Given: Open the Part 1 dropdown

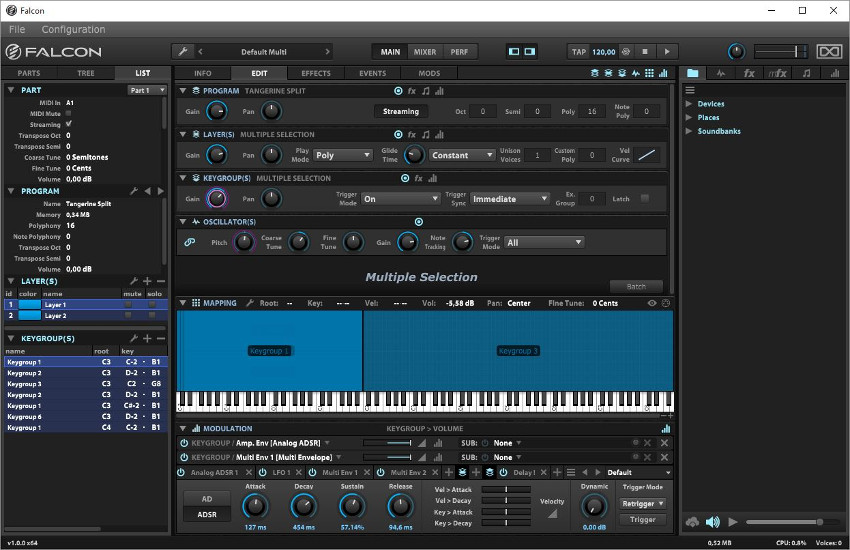Looking at the screenshot, I should point(147,90).
